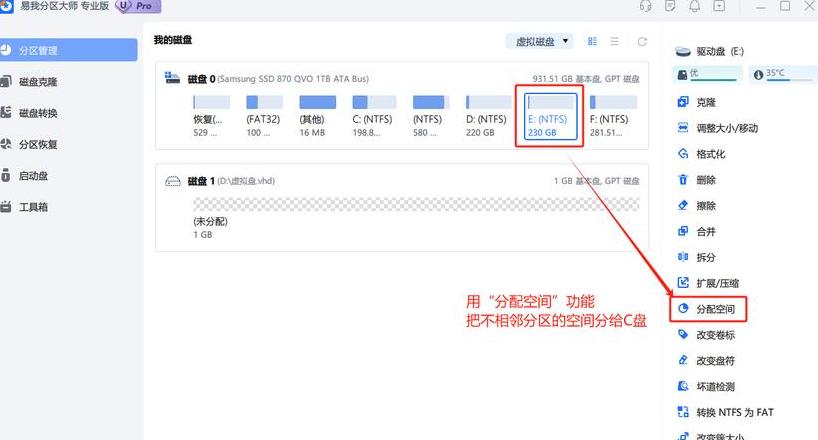Select the F: (NTFS) partition
The image size is (818, 440).
pyautogui.click(x=613, y=116)
